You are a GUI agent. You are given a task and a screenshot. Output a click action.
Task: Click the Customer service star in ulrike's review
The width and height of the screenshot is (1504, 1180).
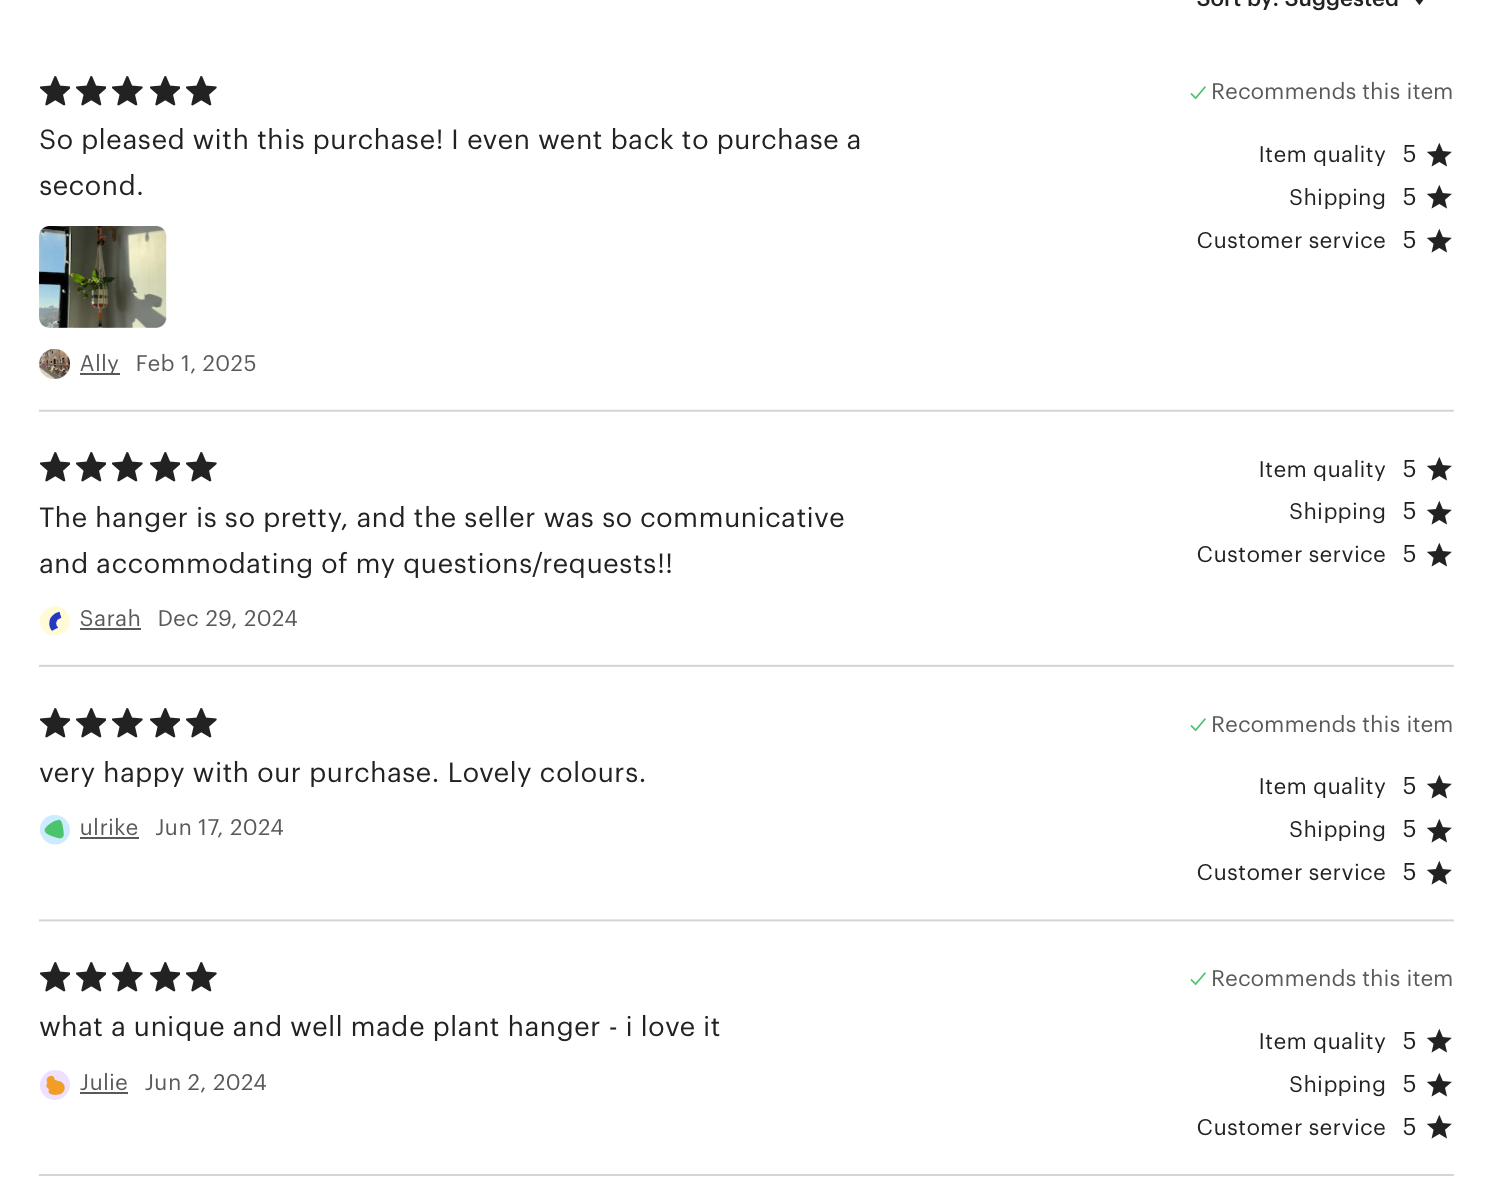1440,873
